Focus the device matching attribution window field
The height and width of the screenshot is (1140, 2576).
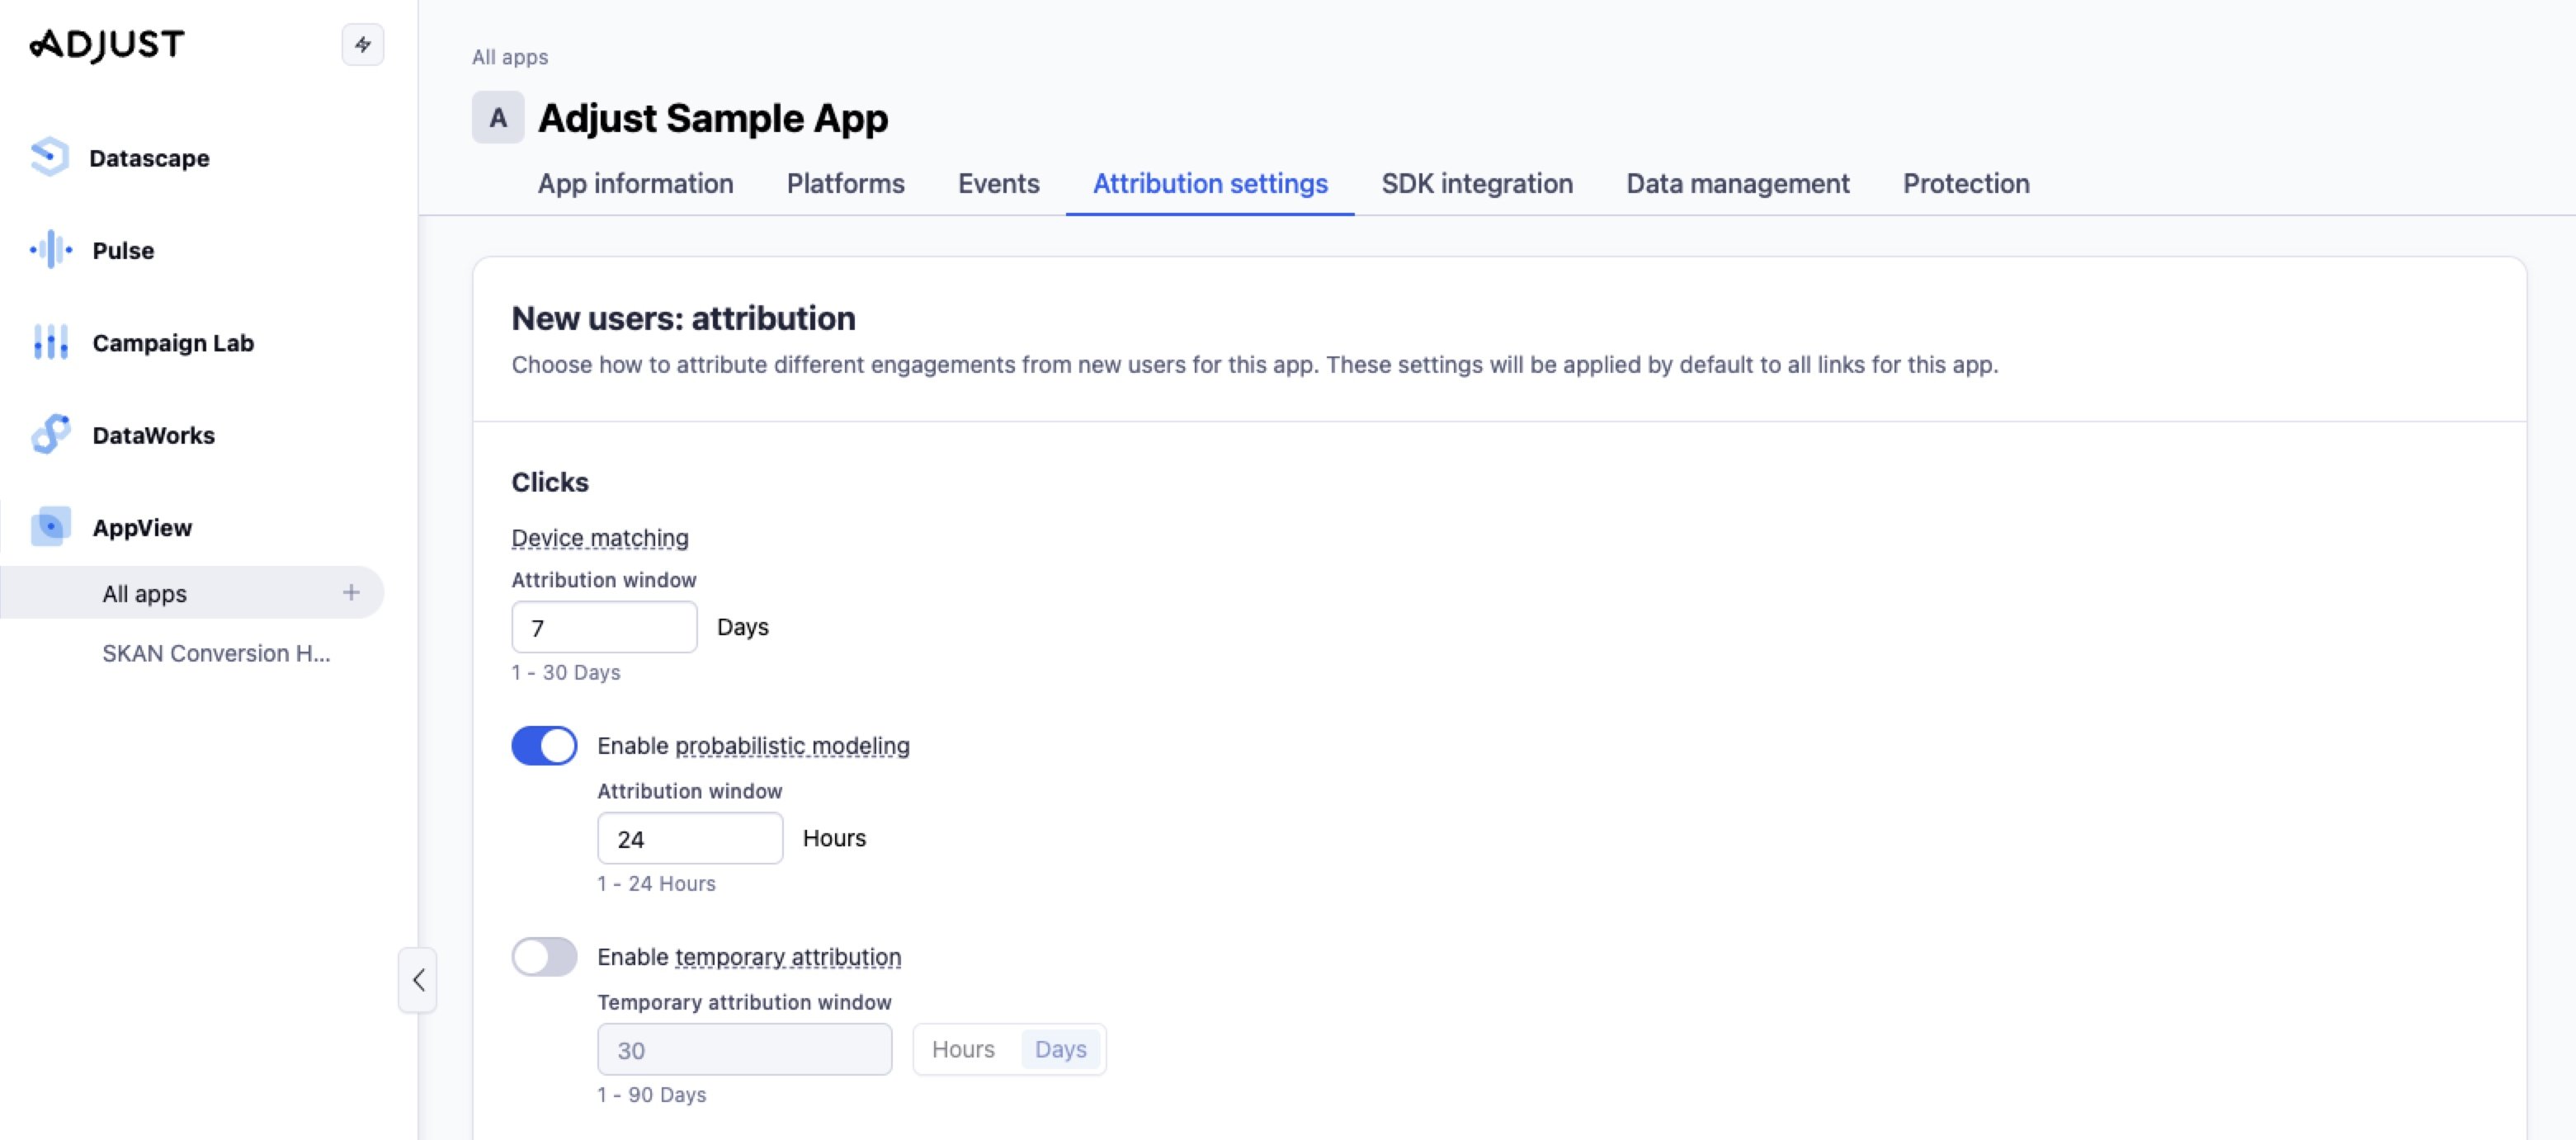coord(604,627)
